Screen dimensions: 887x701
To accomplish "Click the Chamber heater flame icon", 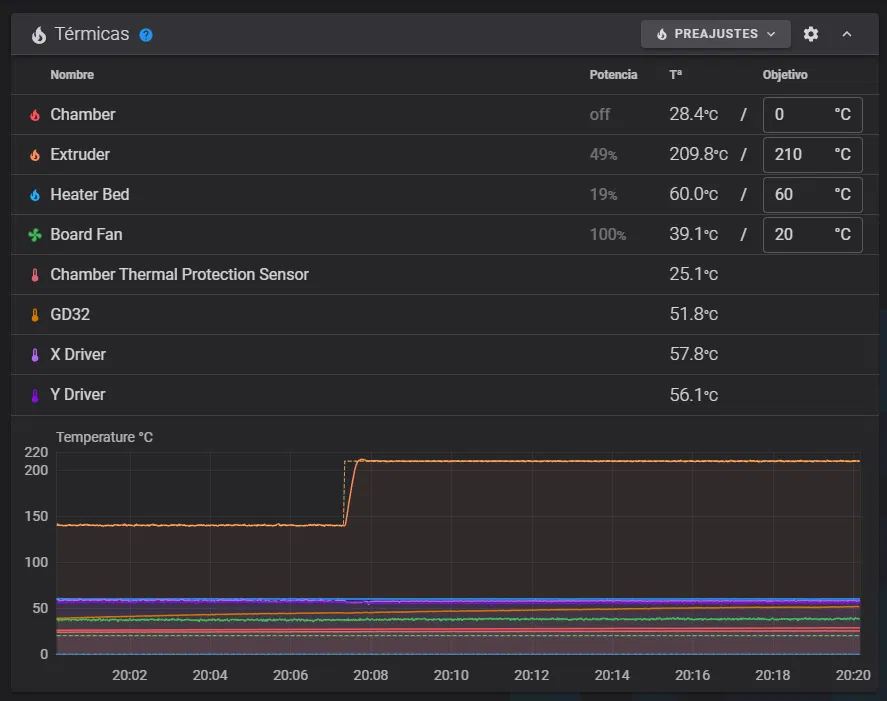I will coord(35,115).
